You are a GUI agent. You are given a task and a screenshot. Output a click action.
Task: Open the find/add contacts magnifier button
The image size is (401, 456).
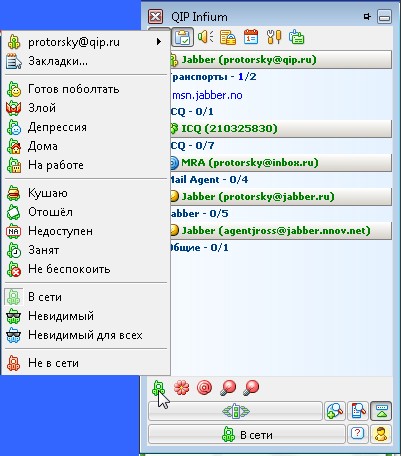point(335,411)
